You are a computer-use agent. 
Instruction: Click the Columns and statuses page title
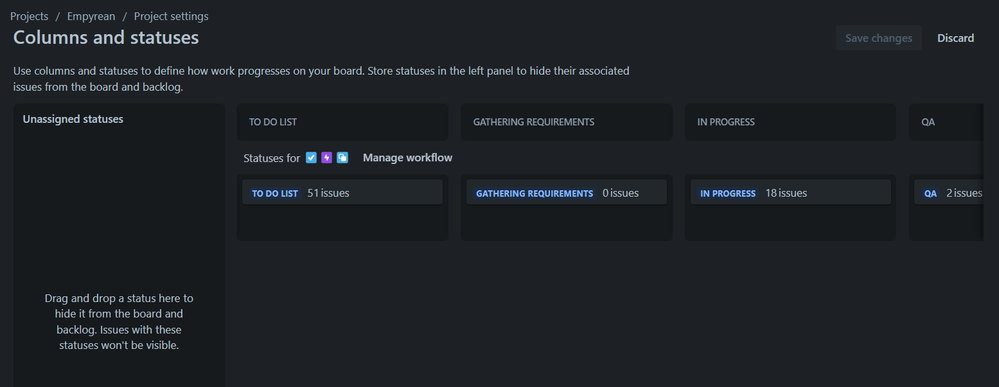click(106, 38)
